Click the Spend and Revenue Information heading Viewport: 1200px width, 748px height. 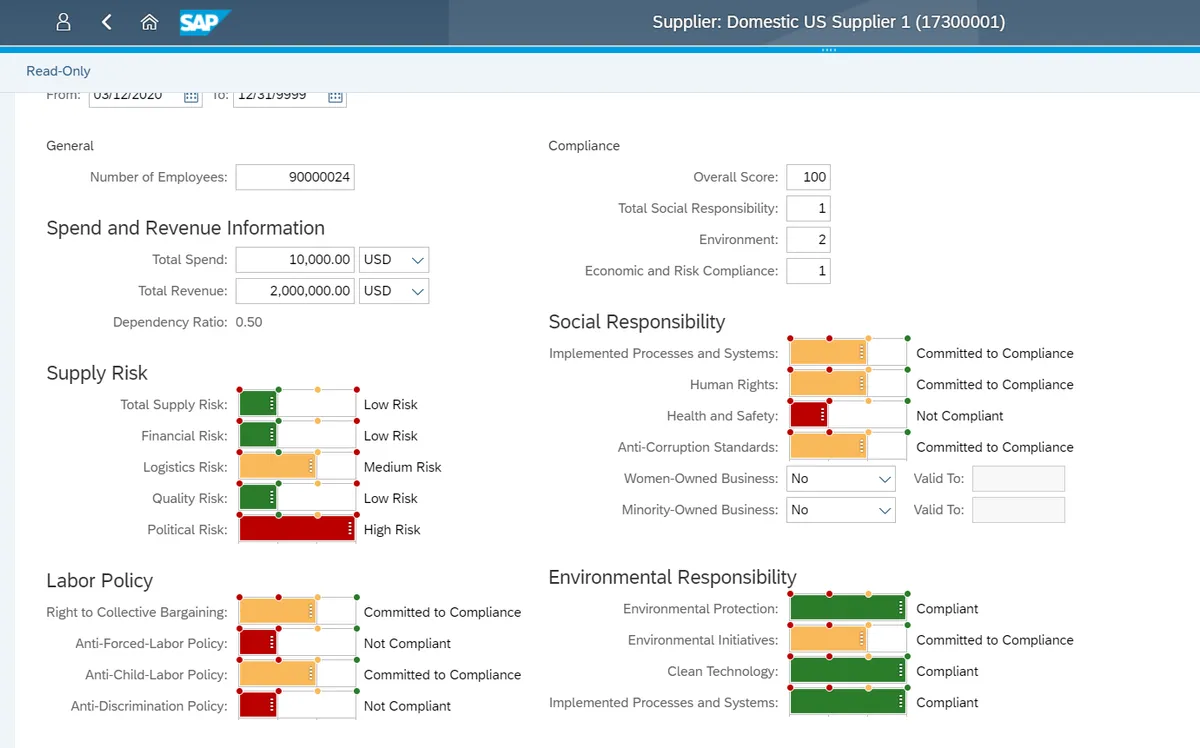coord(186,228)
